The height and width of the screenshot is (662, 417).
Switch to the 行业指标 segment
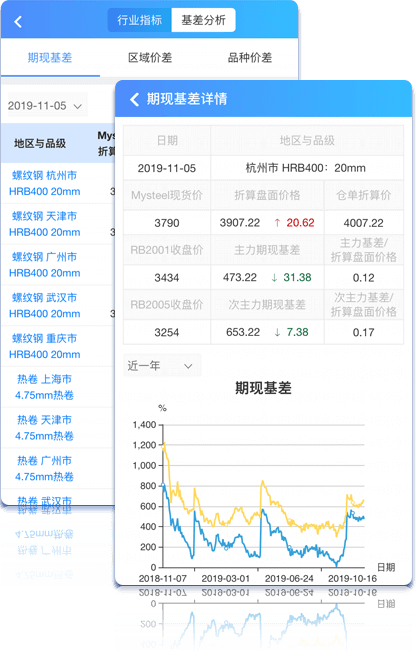pos(139,20)
